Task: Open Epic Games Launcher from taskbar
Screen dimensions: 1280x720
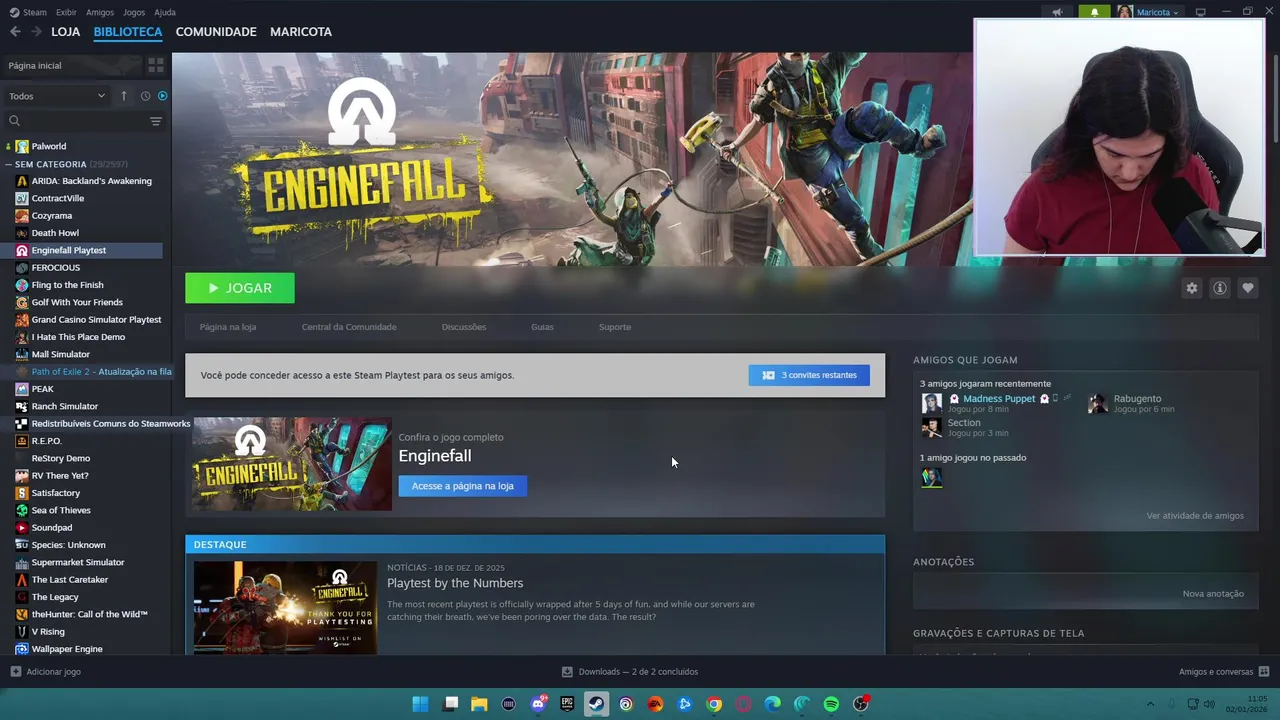Action: click(x=567, y=704)
